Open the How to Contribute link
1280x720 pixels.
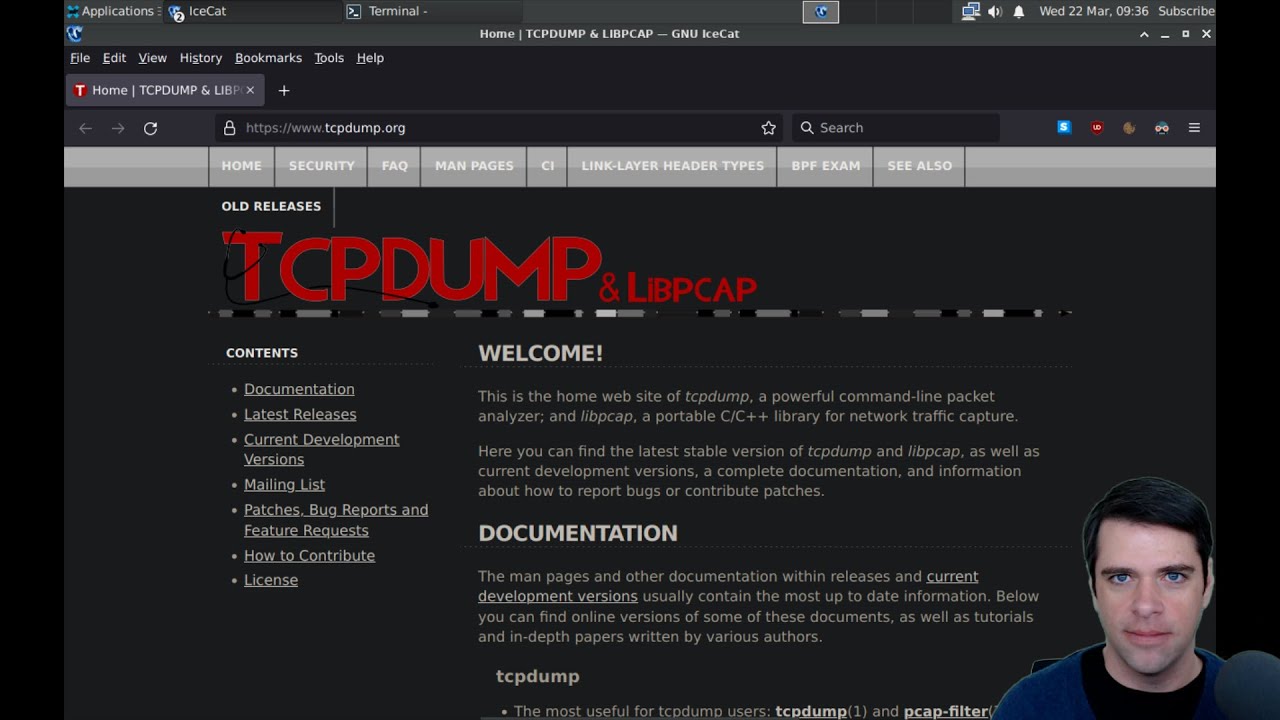309,555
